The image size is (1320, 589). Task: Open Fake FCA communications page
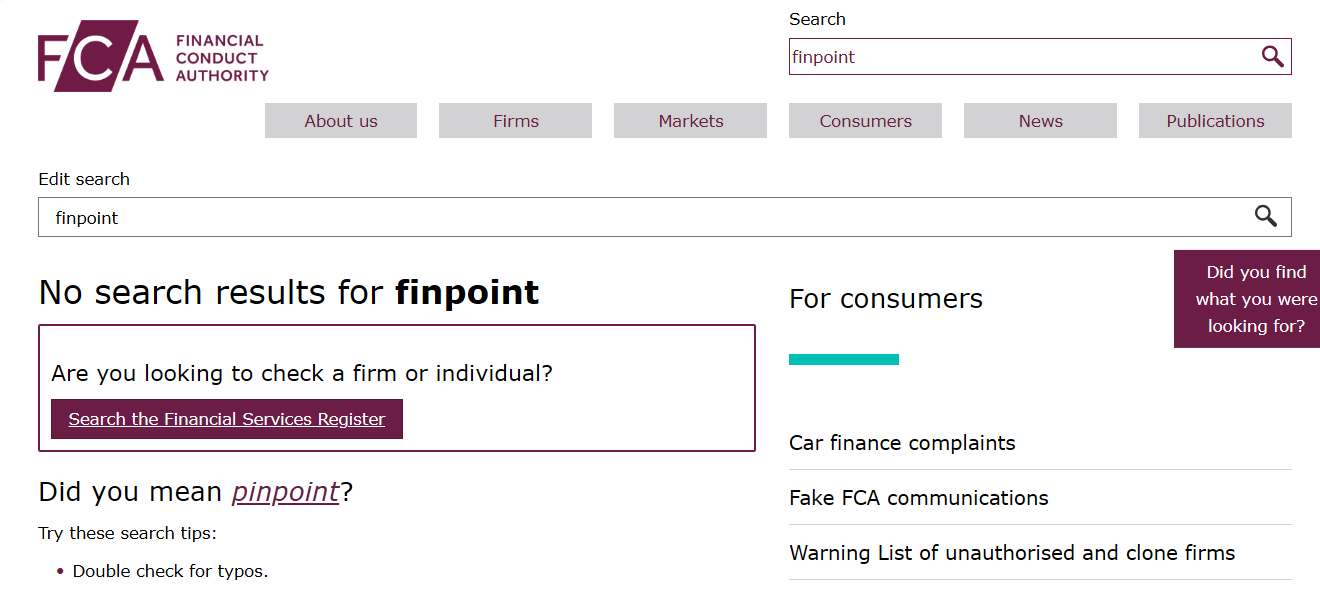(x=919, y=497)
